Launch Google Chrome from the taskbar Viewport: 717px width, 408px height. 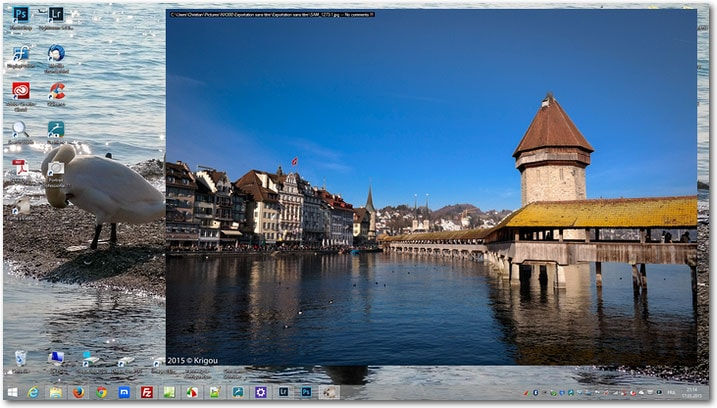pos(101,392)
